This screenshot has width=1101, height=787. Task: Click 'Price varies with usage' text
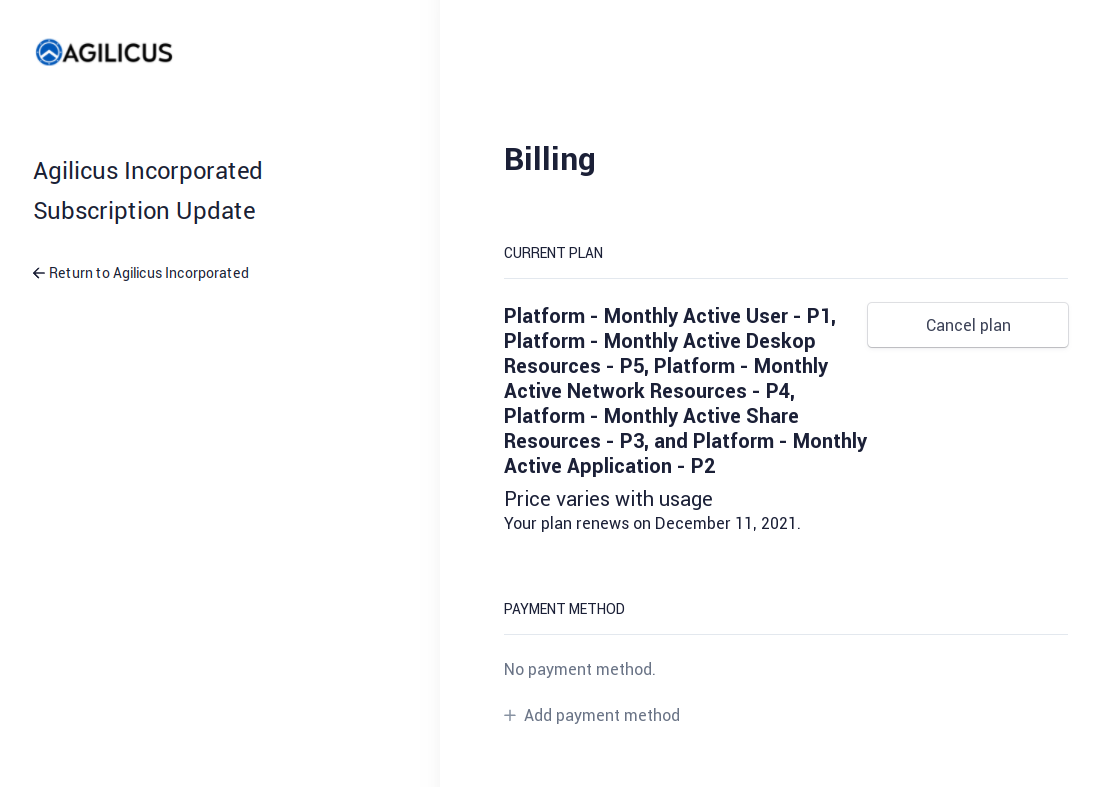point(608,499)
